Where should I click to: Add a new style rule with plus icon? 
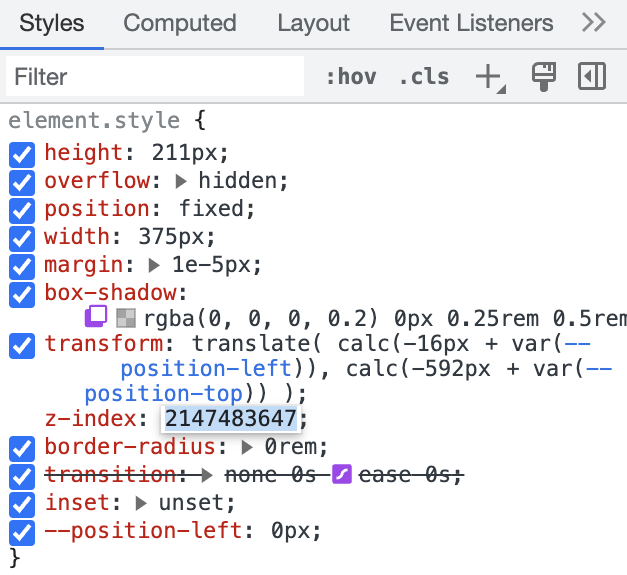click(x=490, y=77)
